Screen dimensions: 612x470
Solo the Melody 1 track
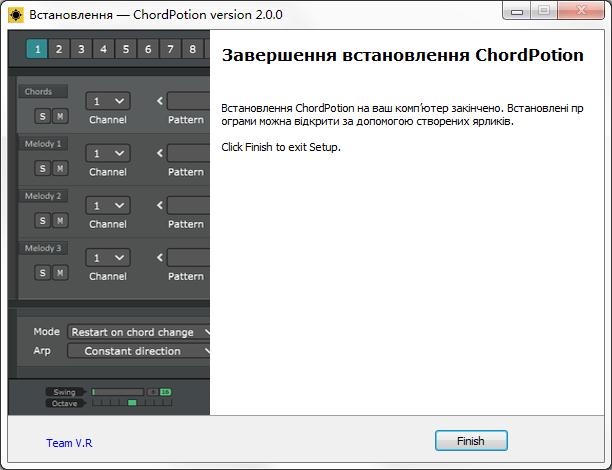(x=43, y=168)
